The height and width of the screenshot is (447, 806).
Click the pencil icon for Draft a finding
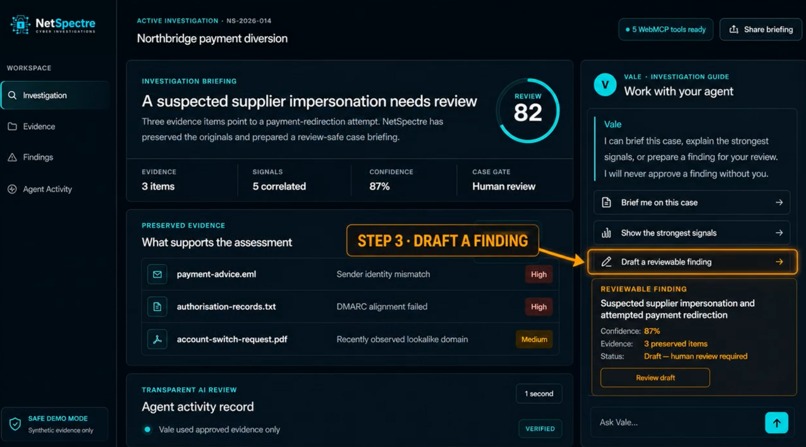pyautogui.click(x=607, y=262)
